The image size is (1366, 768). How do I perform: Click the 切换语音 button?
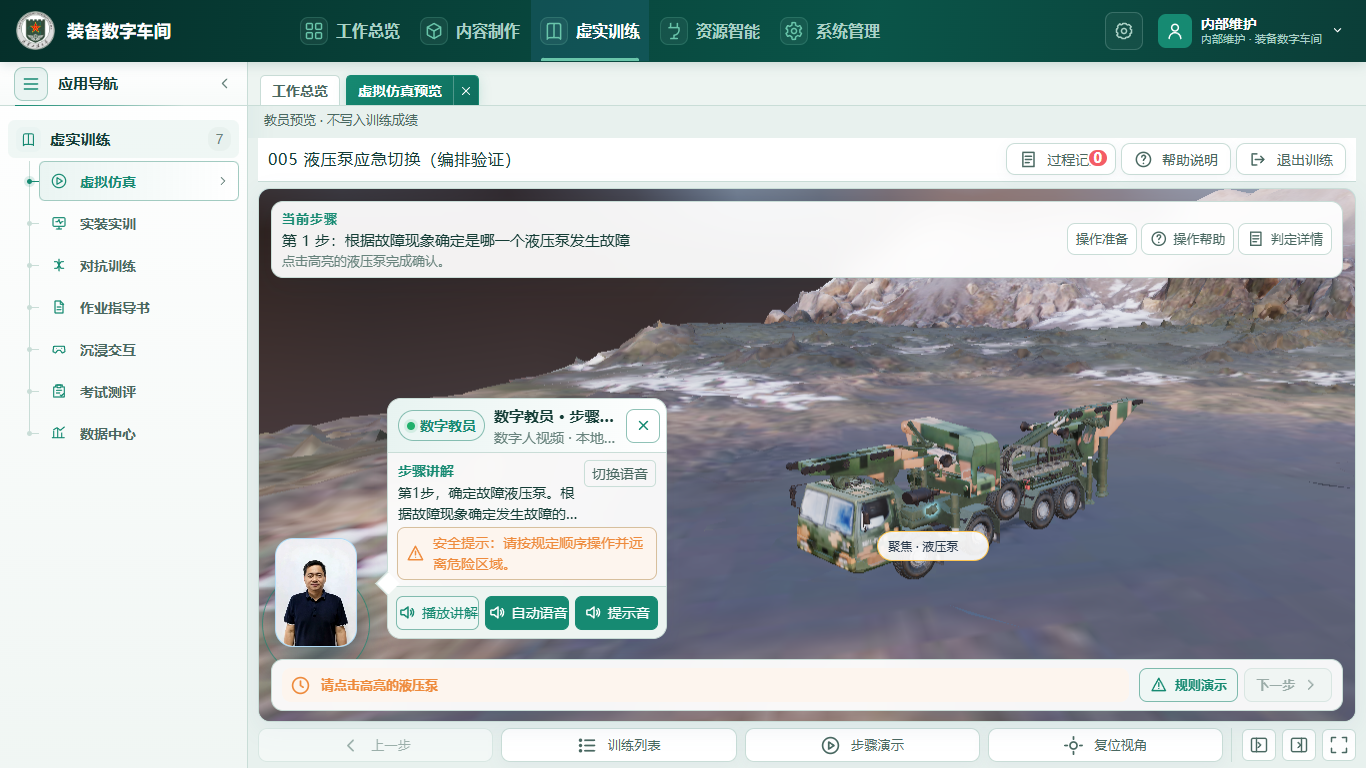pyautogui.click(x=620, y=474)
